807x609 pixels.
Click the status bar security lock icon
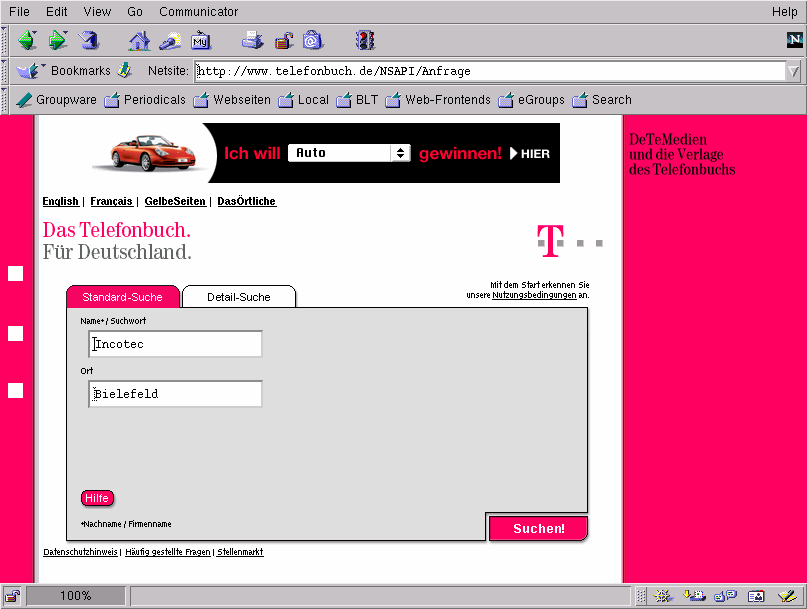[12, 596]
